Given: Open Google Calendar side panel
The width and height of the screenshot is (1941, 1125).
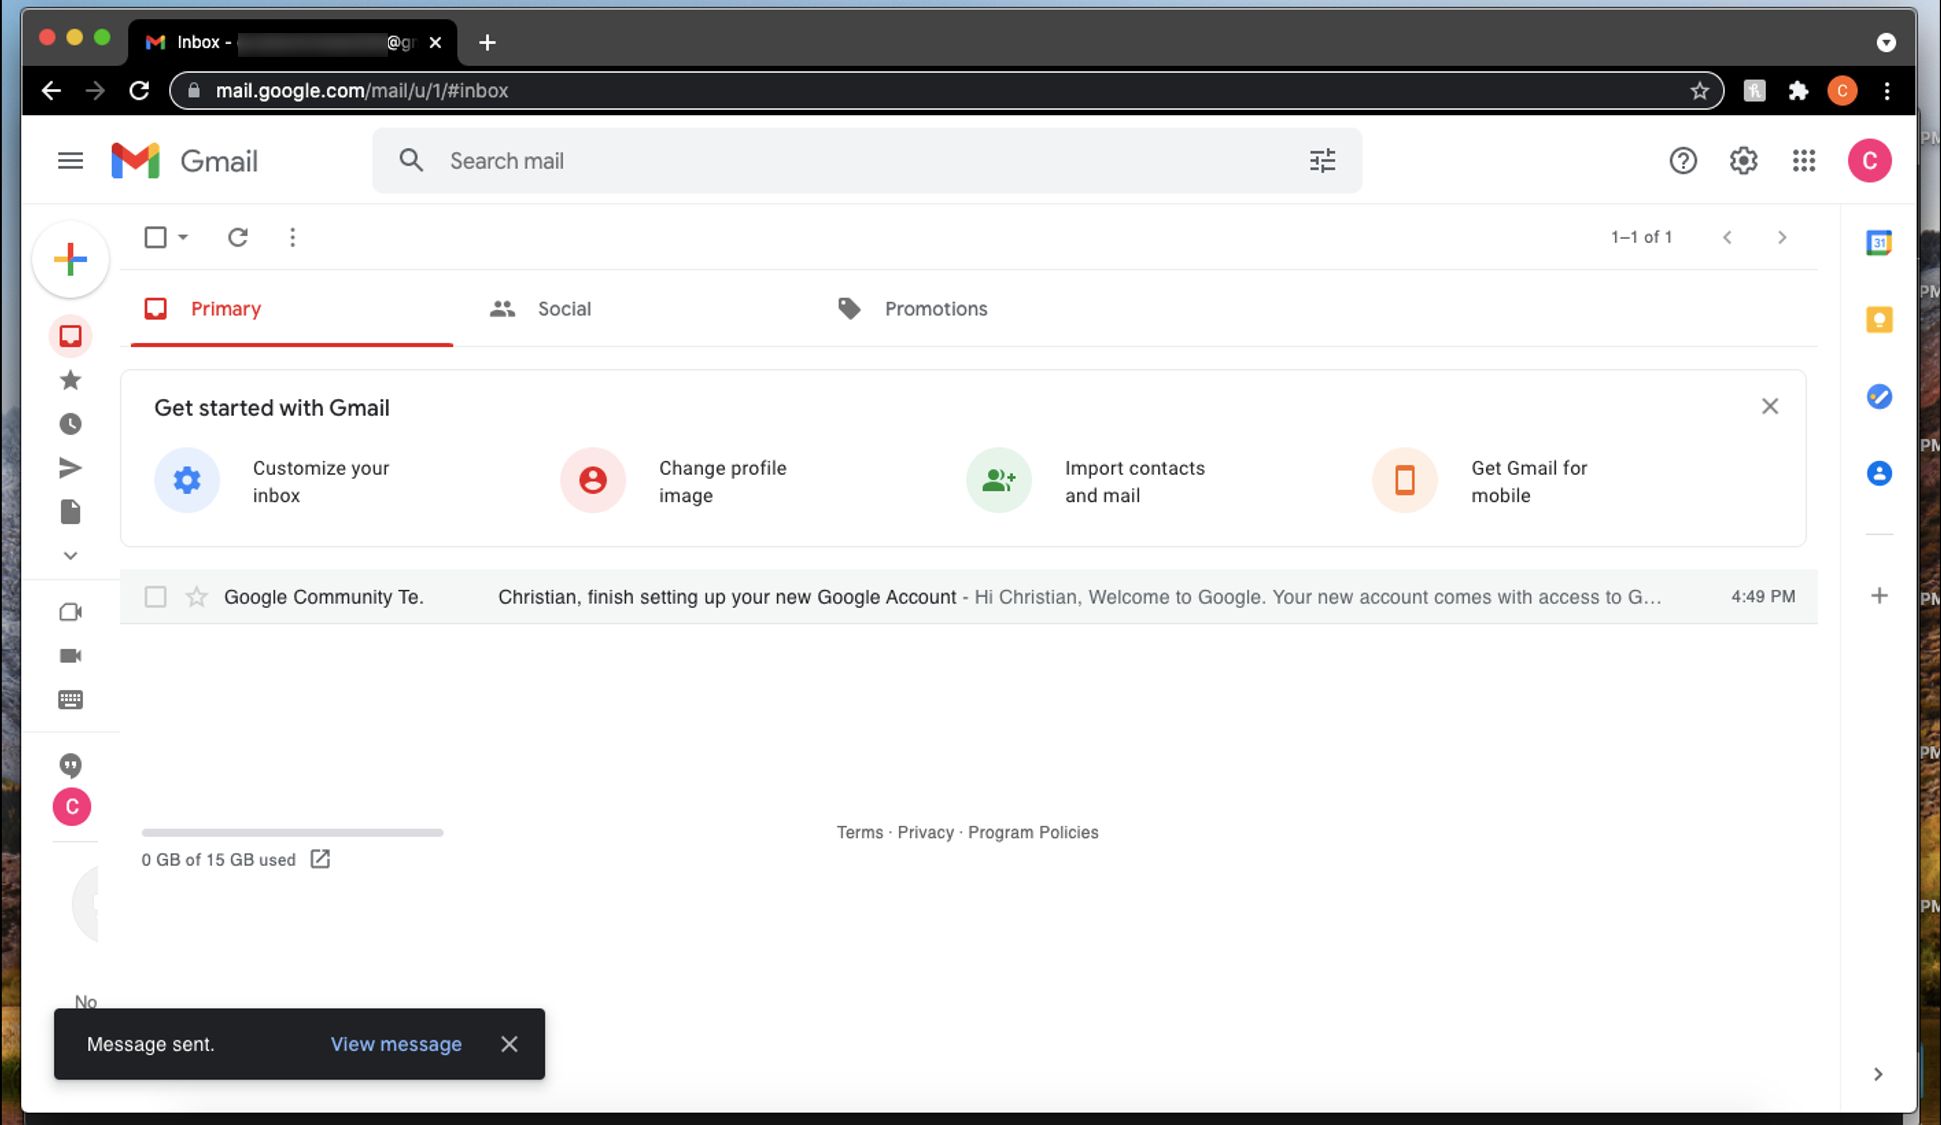Looking at the screenshot, I should [x=1879, y=243].
